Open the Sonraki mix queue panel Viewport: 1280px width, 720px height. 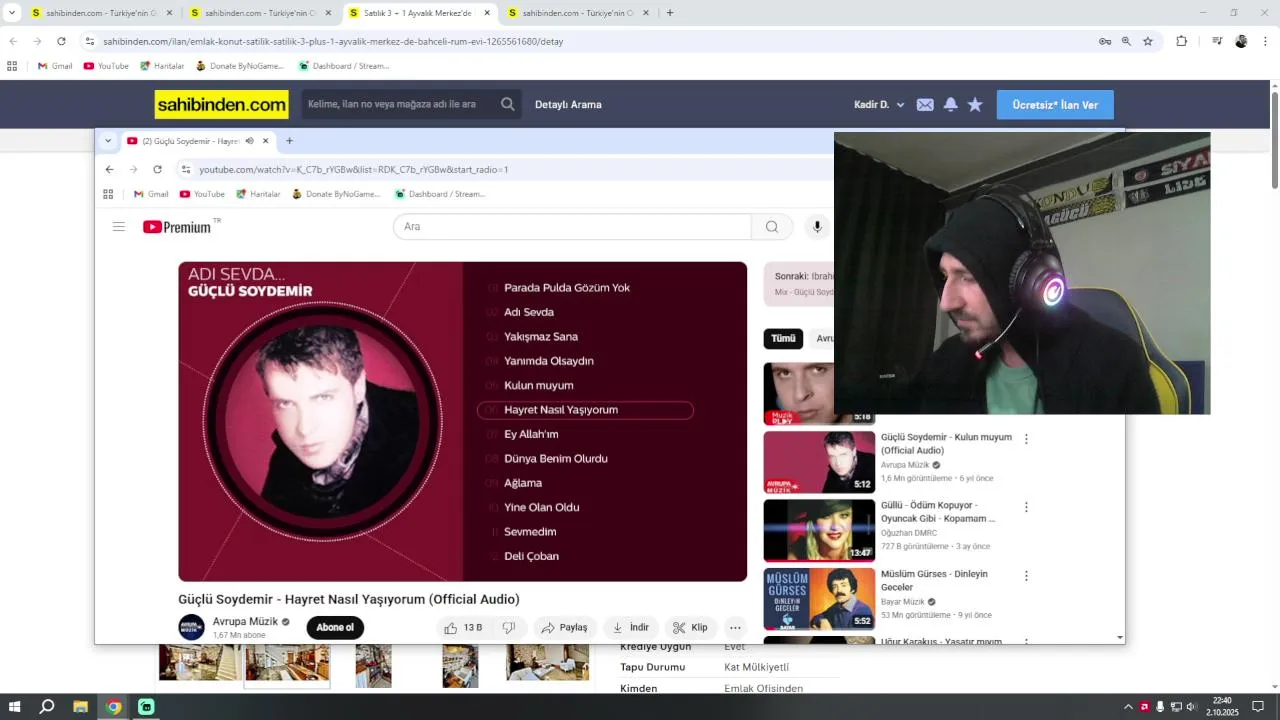pos(799,284)
